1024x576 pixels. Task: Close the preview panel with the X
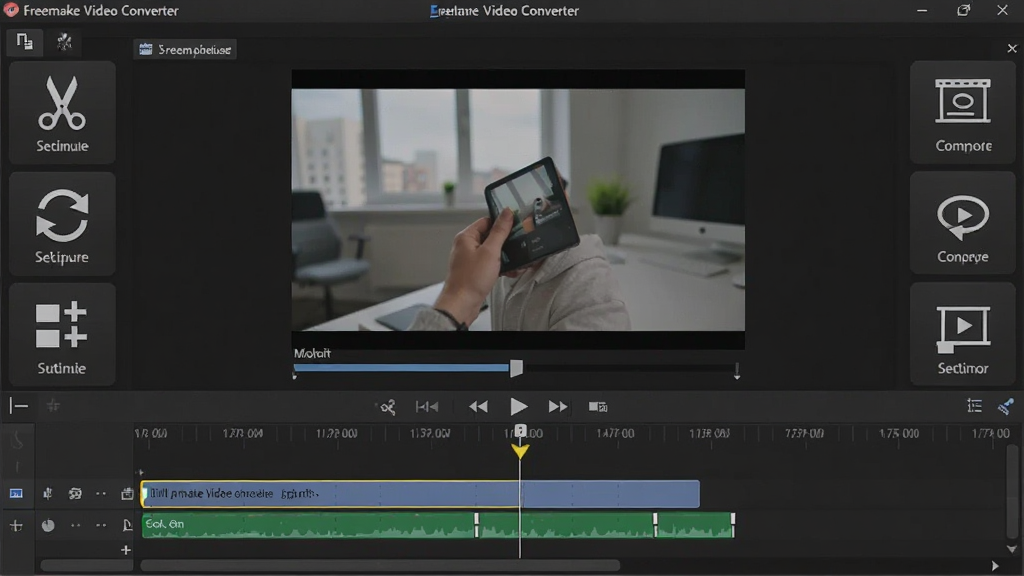(1012, 49)
